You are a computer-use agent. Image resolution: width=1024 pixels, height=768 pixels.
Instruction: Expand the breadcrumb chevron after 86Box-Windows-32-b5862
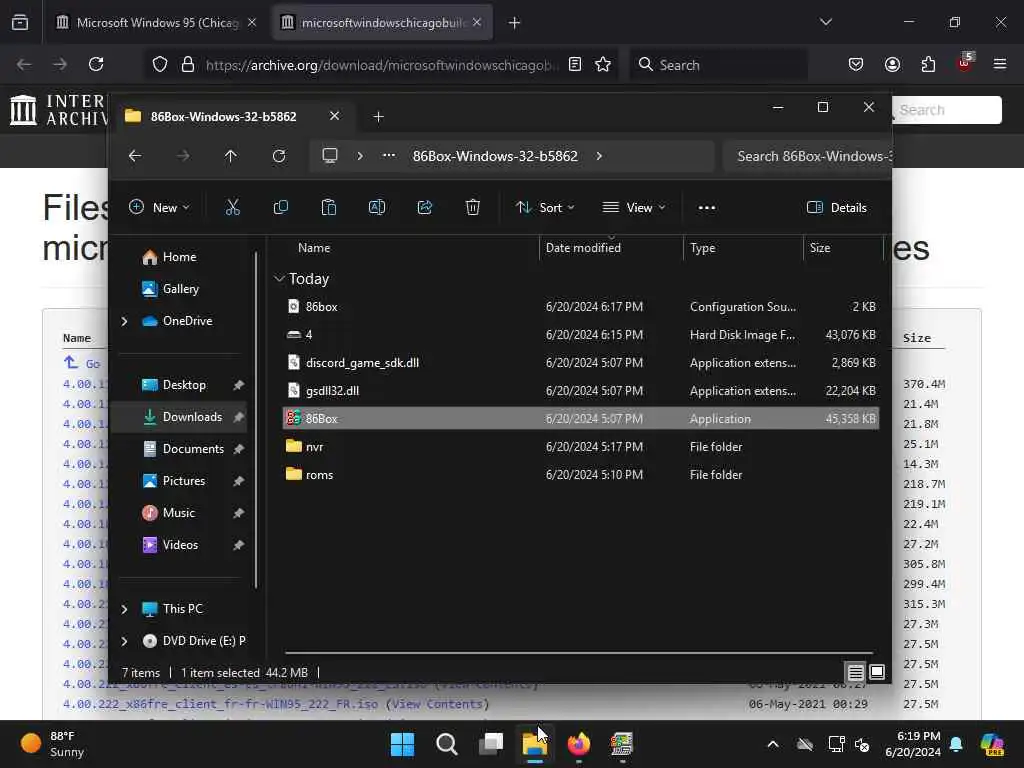pos(599,156)
